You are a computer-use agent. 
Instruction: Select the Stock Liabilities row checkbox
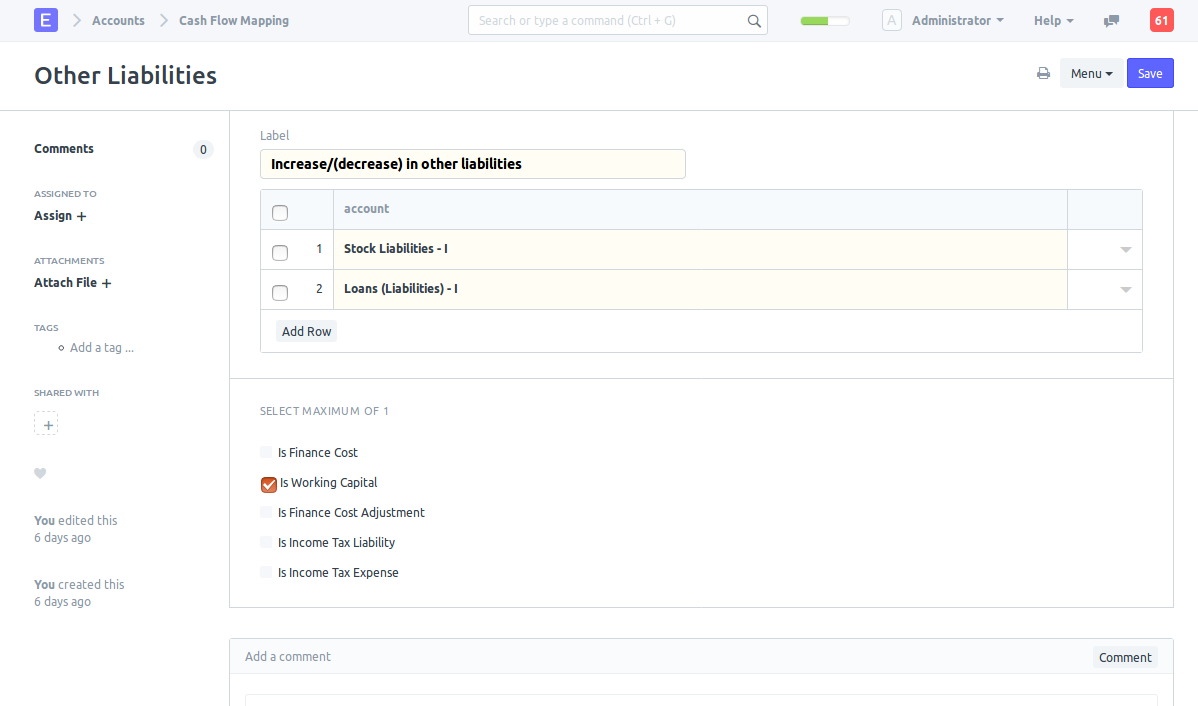(280, 252)
